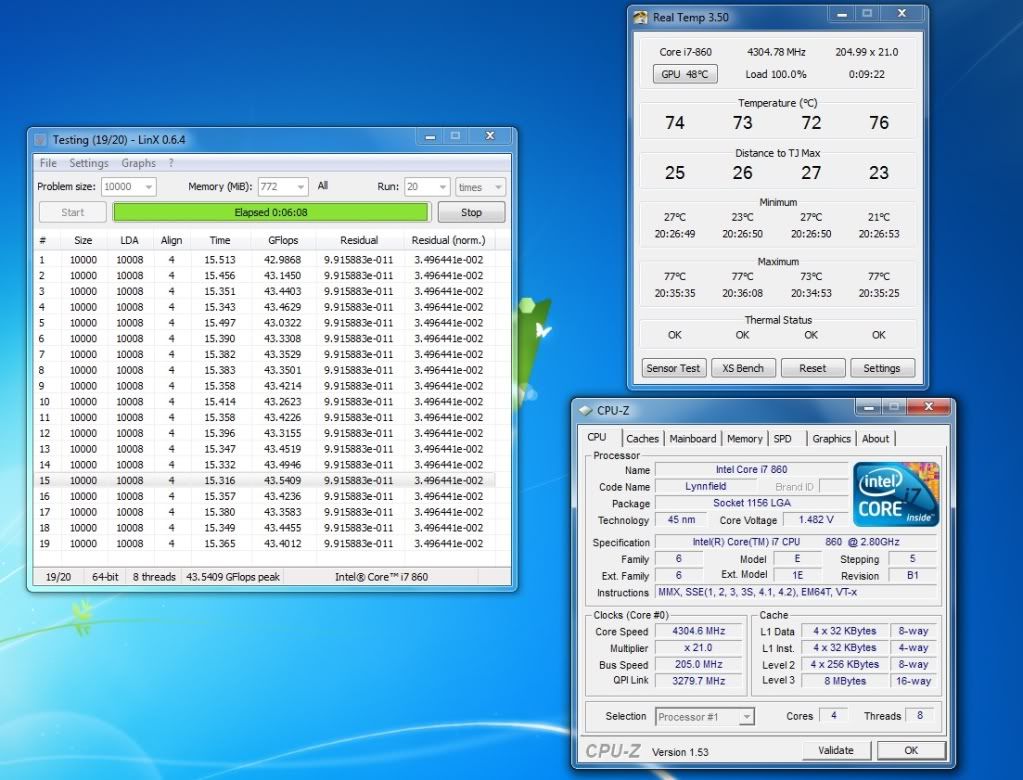Viewport: 1023px width, 780px height.
Task: Select the highlighted run 15 row in LinX
Action: click(x=264, y=481)
